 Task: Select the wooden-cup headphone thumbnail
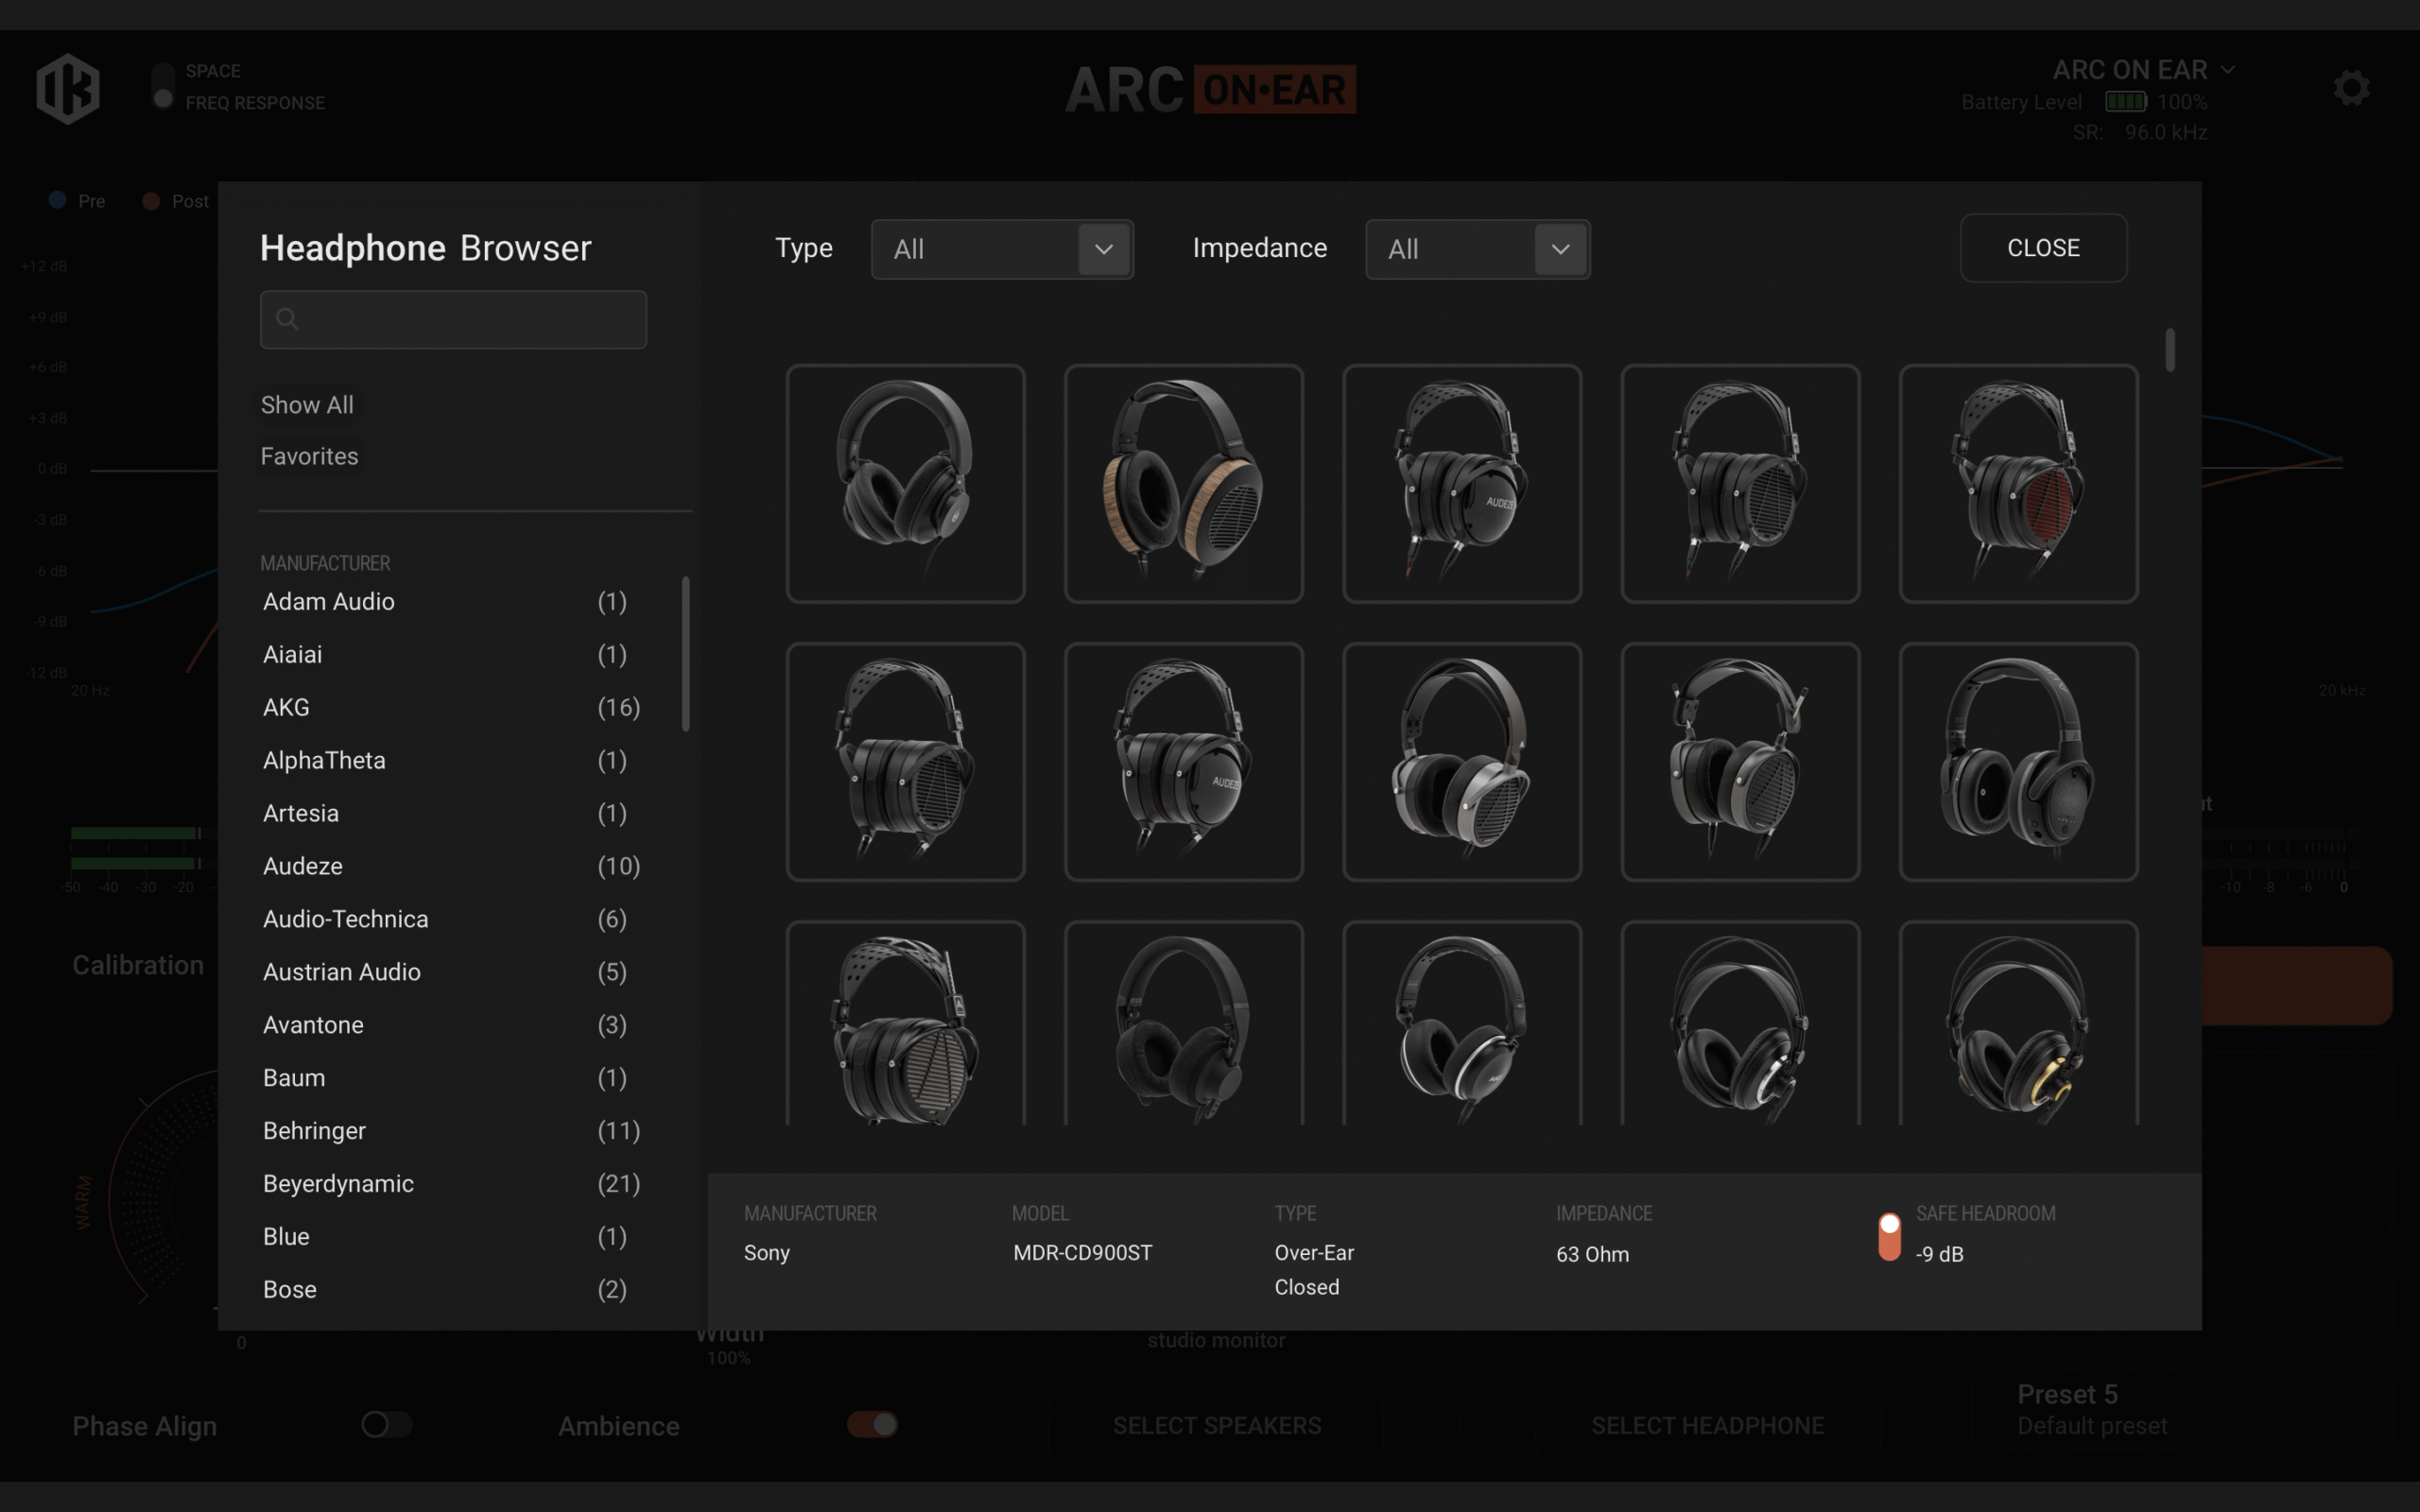point(1183,483)
